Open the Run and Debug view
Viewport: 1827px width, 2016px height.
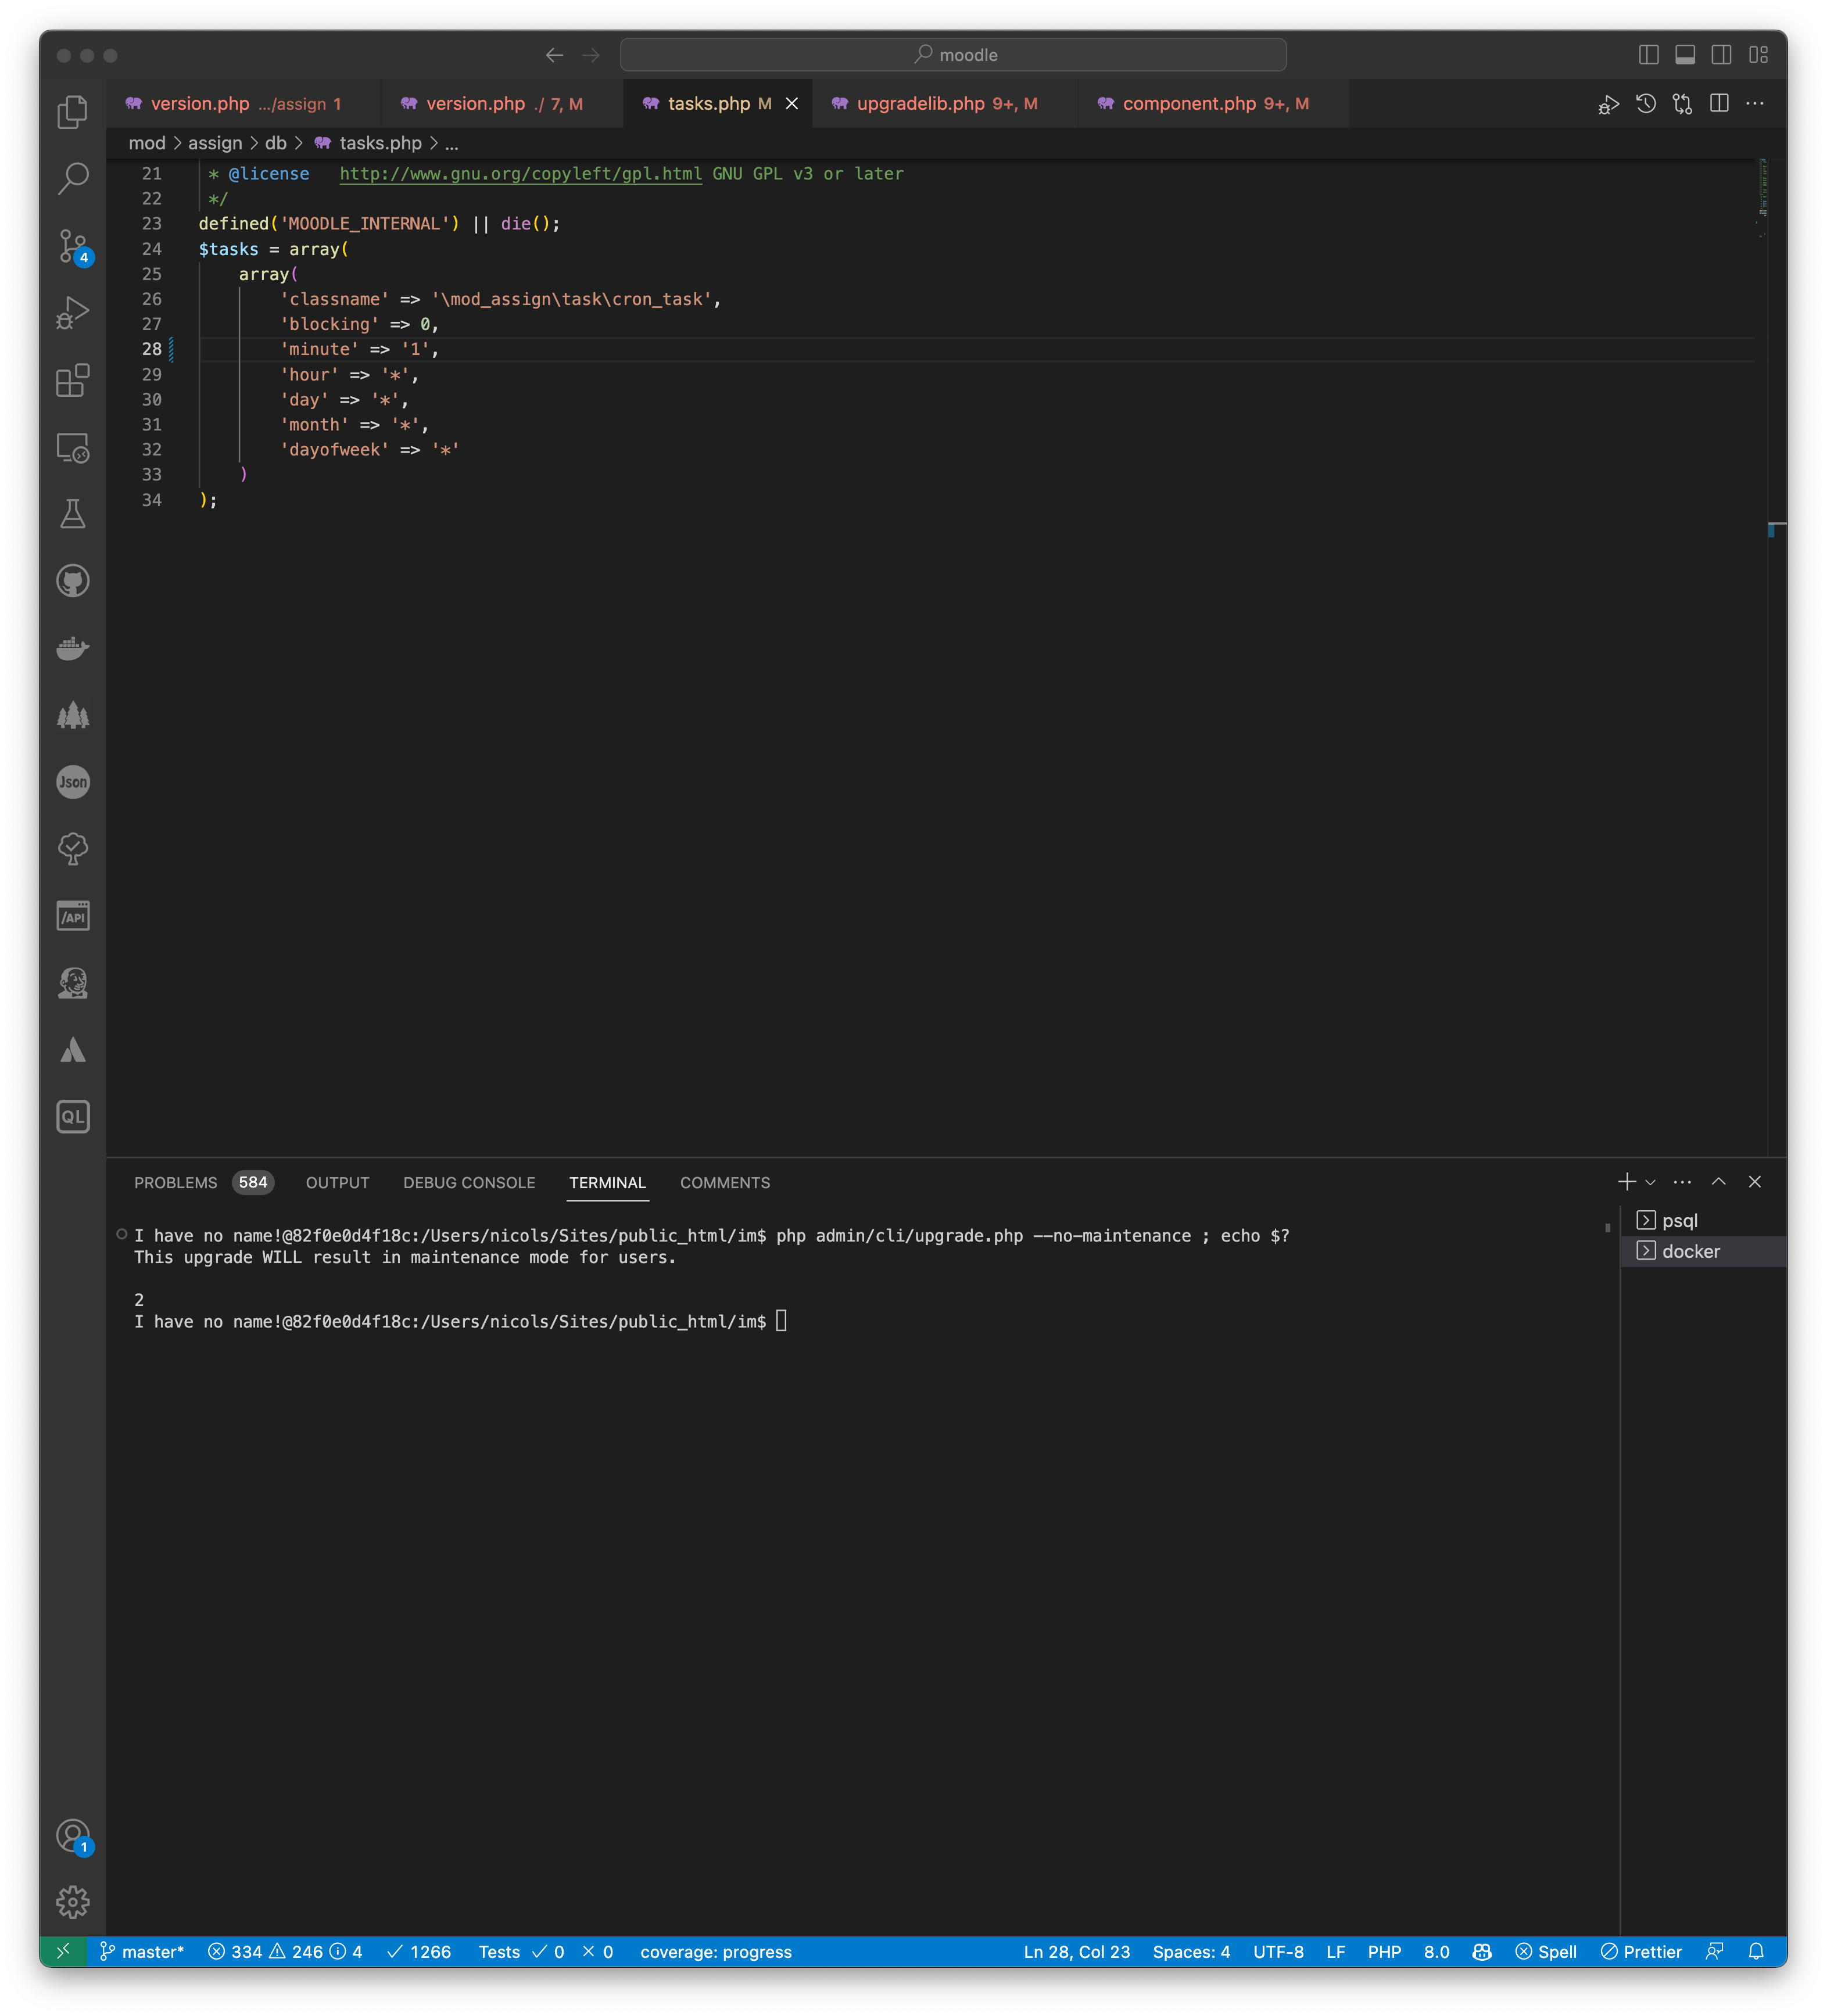[x=73, y=312]
